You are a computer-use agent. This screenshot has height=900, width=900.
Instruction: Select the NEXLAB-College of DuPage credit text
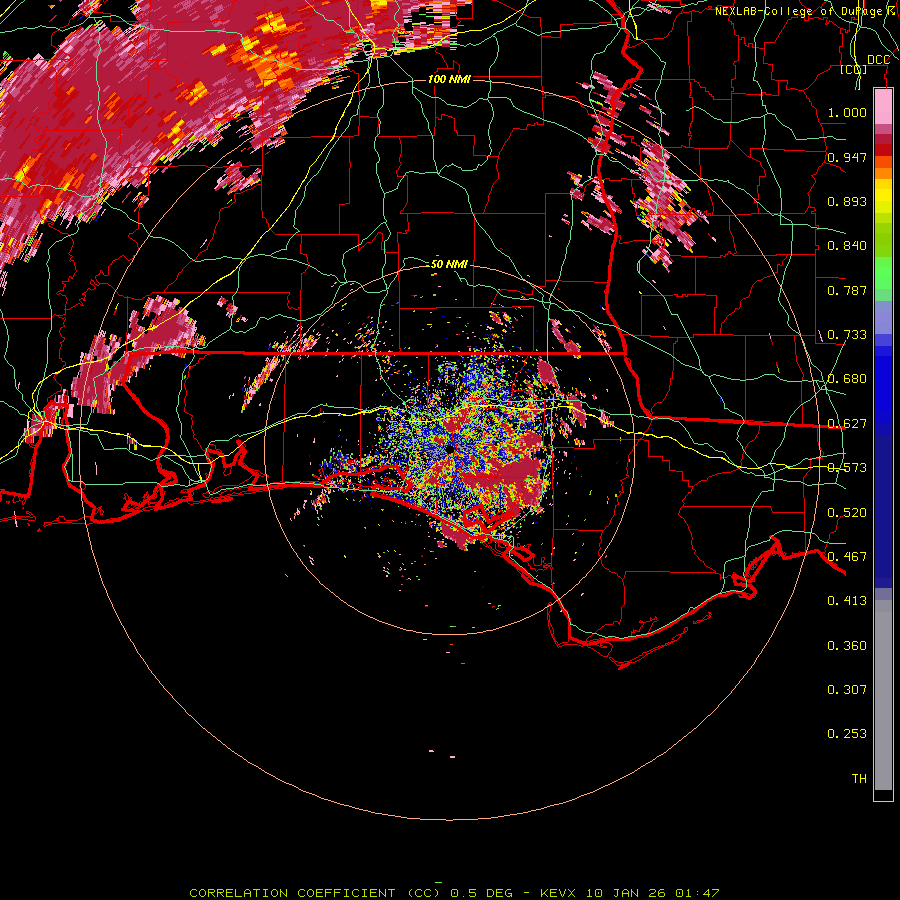click(x=804, y=11)
